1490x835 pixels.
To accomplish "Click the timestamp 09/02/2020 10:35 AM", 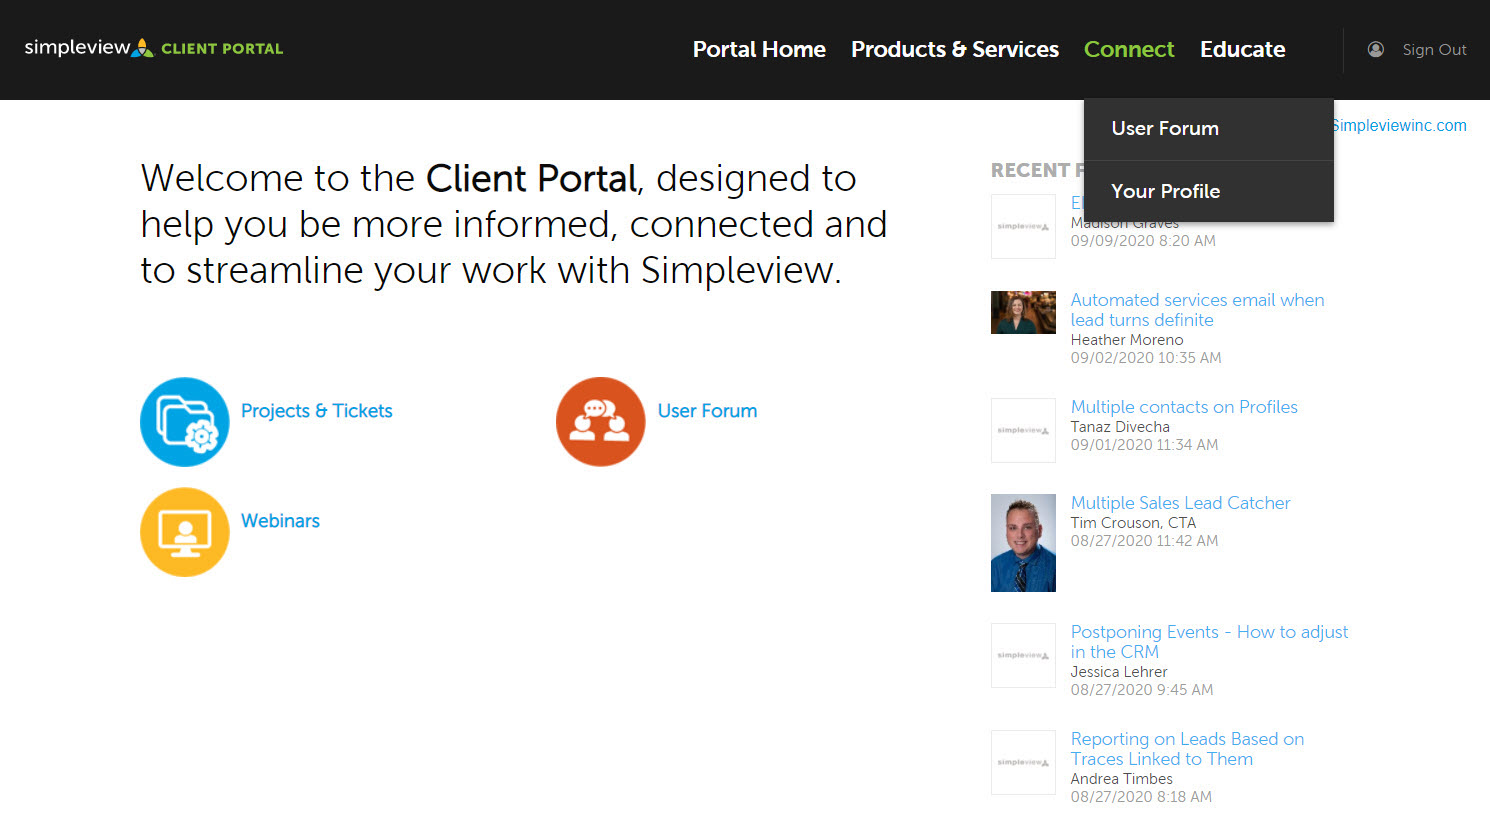I will tap(1146, 358).
